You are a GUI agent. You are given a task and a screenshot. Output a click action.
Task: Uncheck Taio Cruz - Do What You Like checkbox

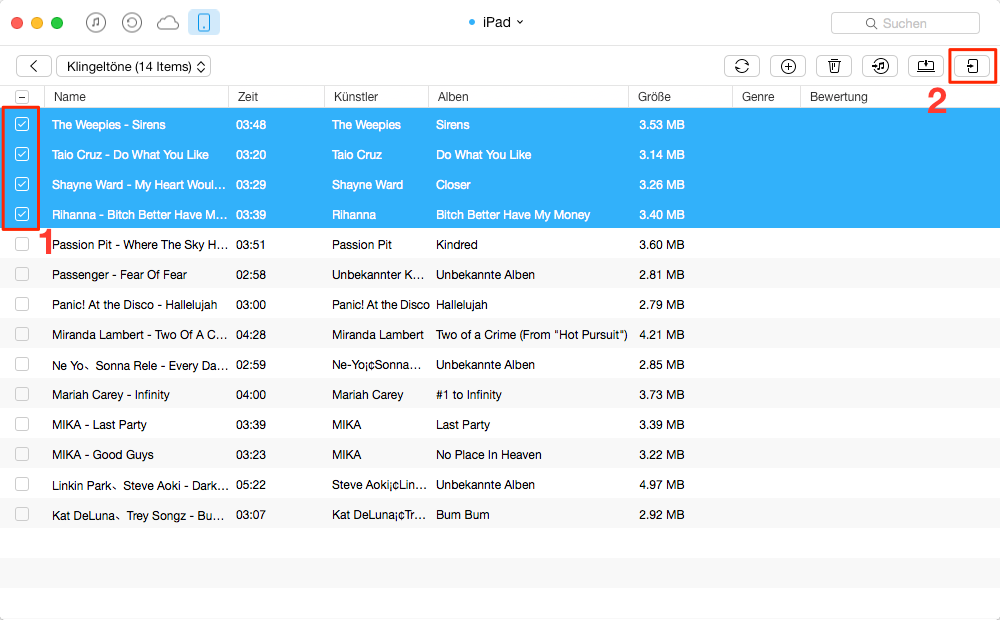point(22,154)
